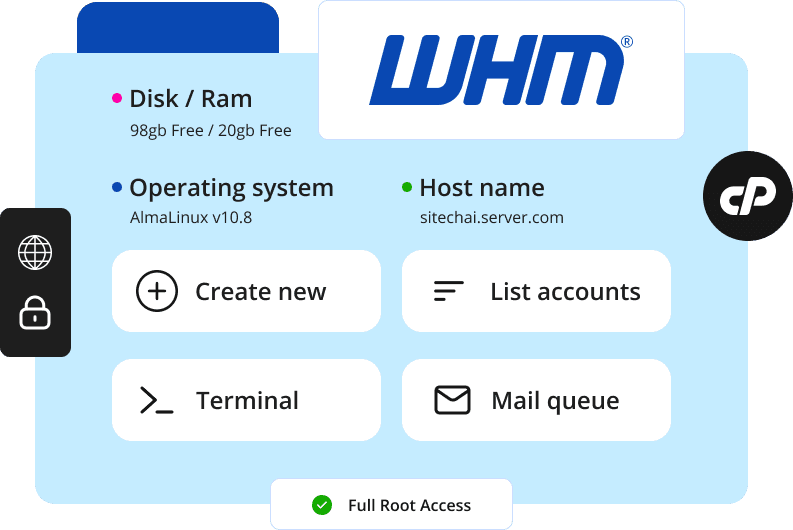Viewport: 793px width, 530px height.
Task: Click the command prompt icon beside Terminal
Action: coord(156,401)
